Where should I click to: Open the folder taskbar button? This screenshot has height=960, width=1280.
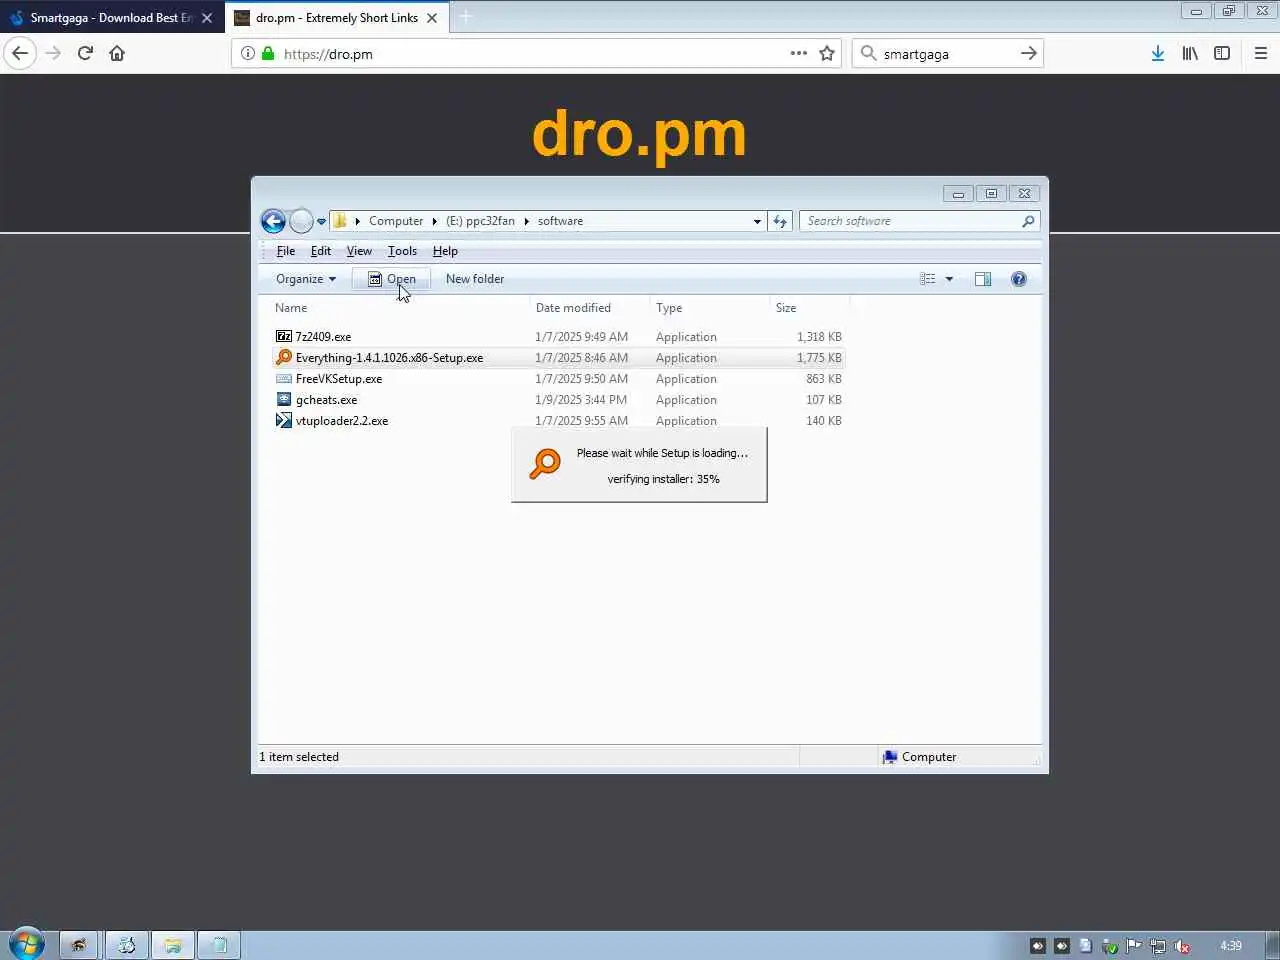pos(173,945)
